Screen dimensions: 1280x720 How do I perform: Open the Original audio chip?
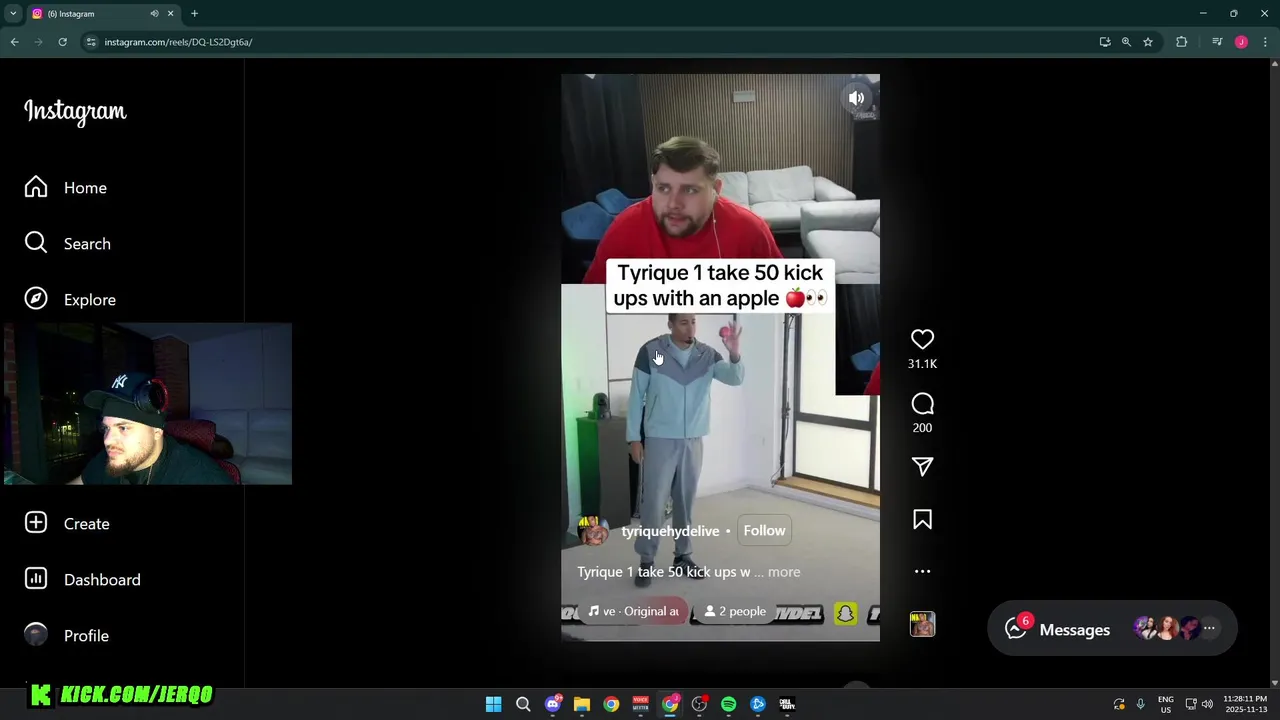634,611
